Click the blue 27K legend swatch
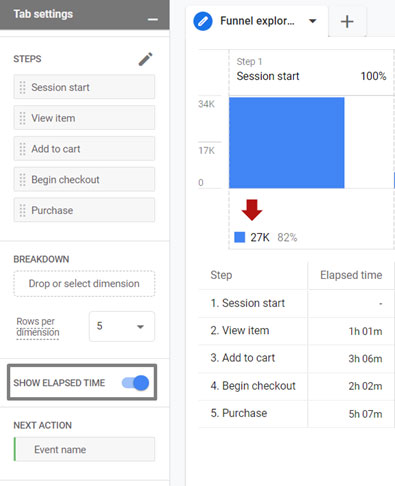This screenshot has height=486, width=395. (x=240, y=237)
